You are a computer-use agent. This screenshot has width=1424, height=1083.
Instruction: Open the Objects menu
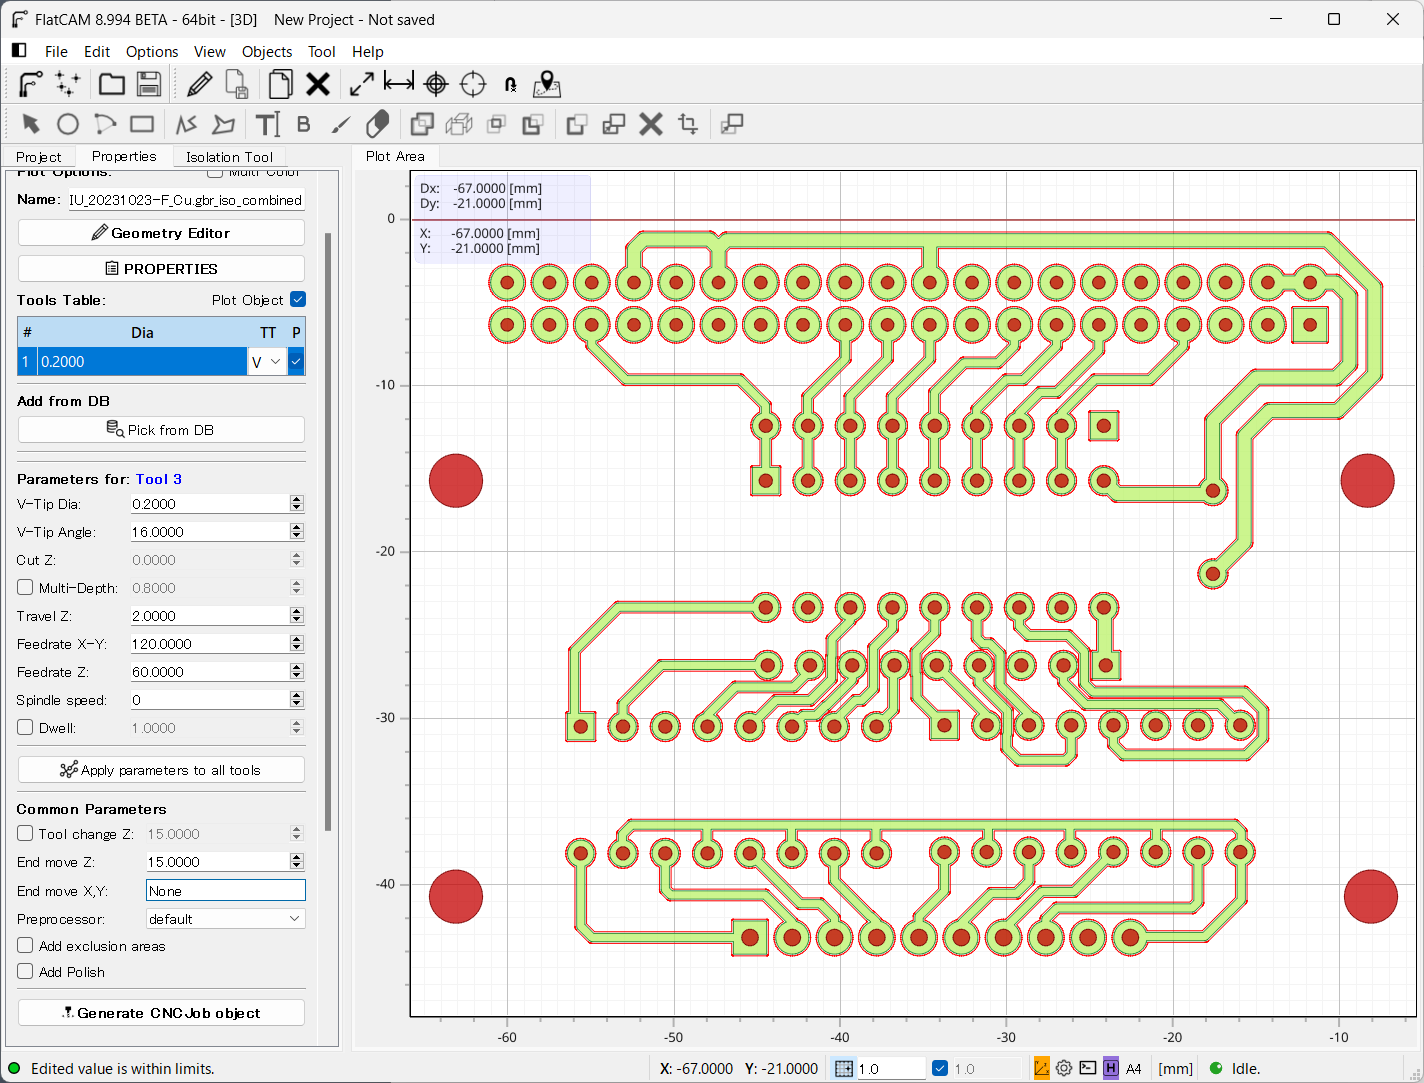(267, 52)
